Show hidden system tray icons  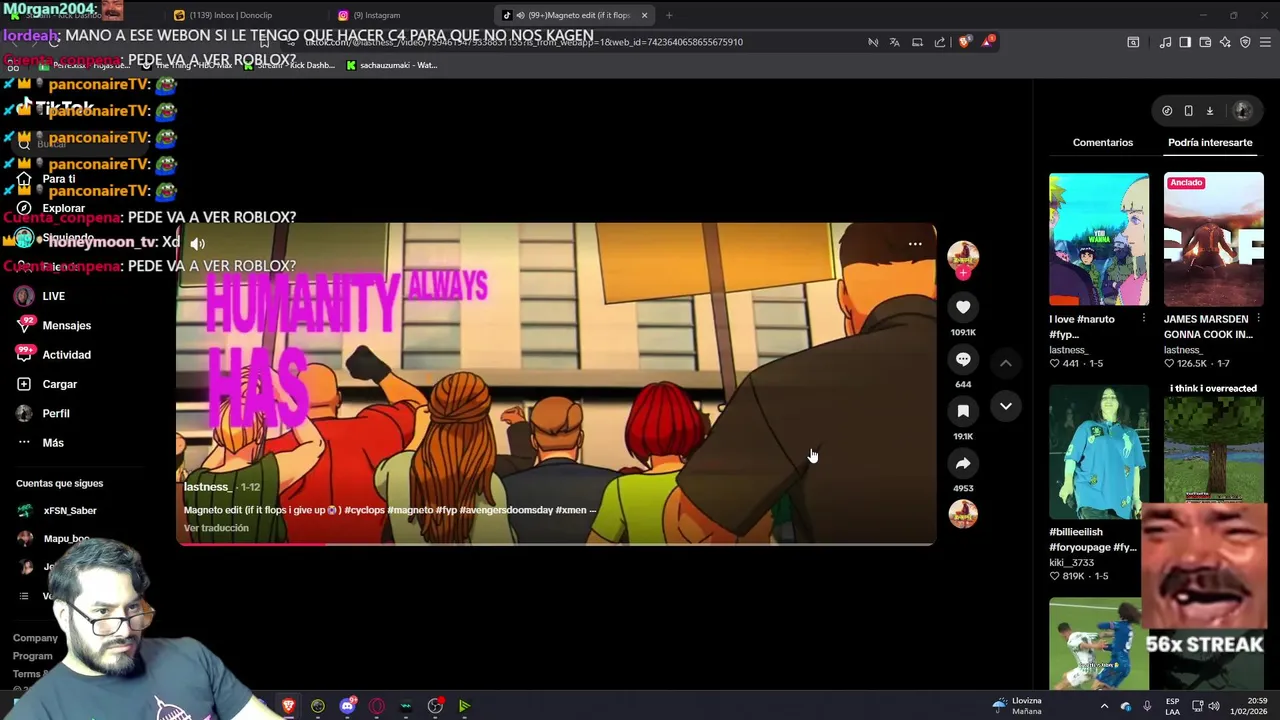pyautogui.click(x=1104, y=706)
